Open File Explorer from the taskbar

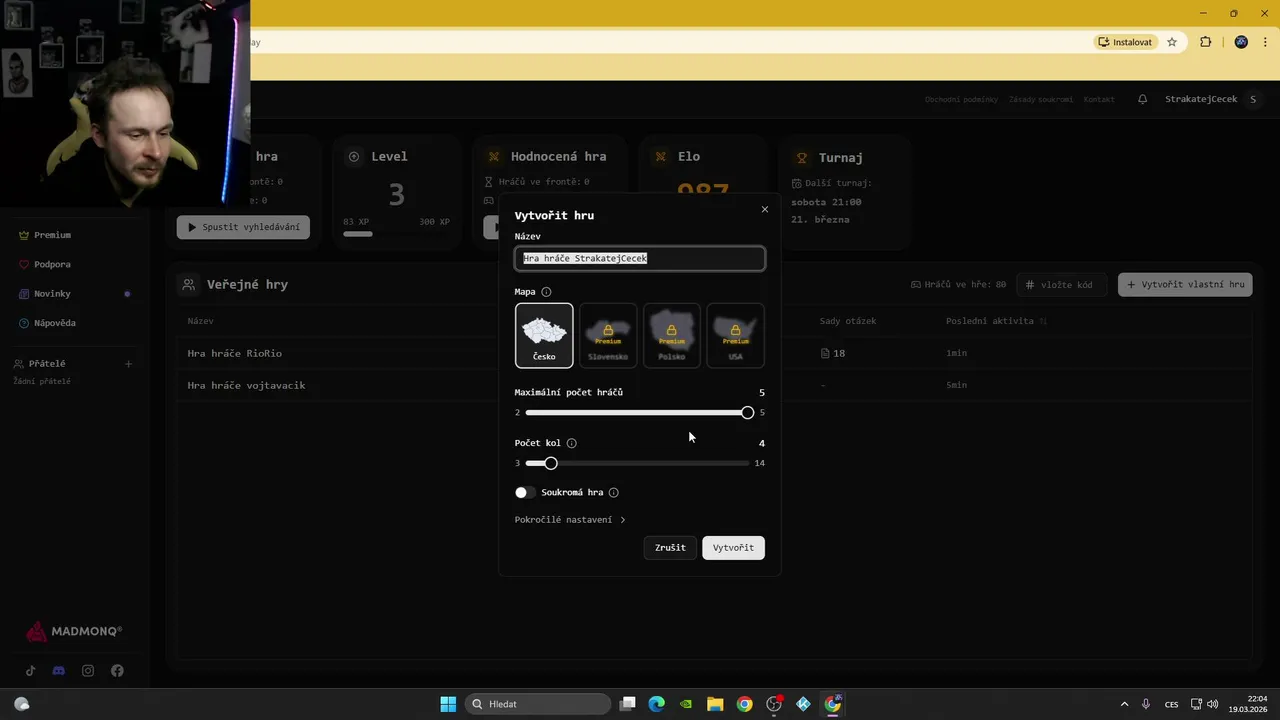[x=715, y=704]
